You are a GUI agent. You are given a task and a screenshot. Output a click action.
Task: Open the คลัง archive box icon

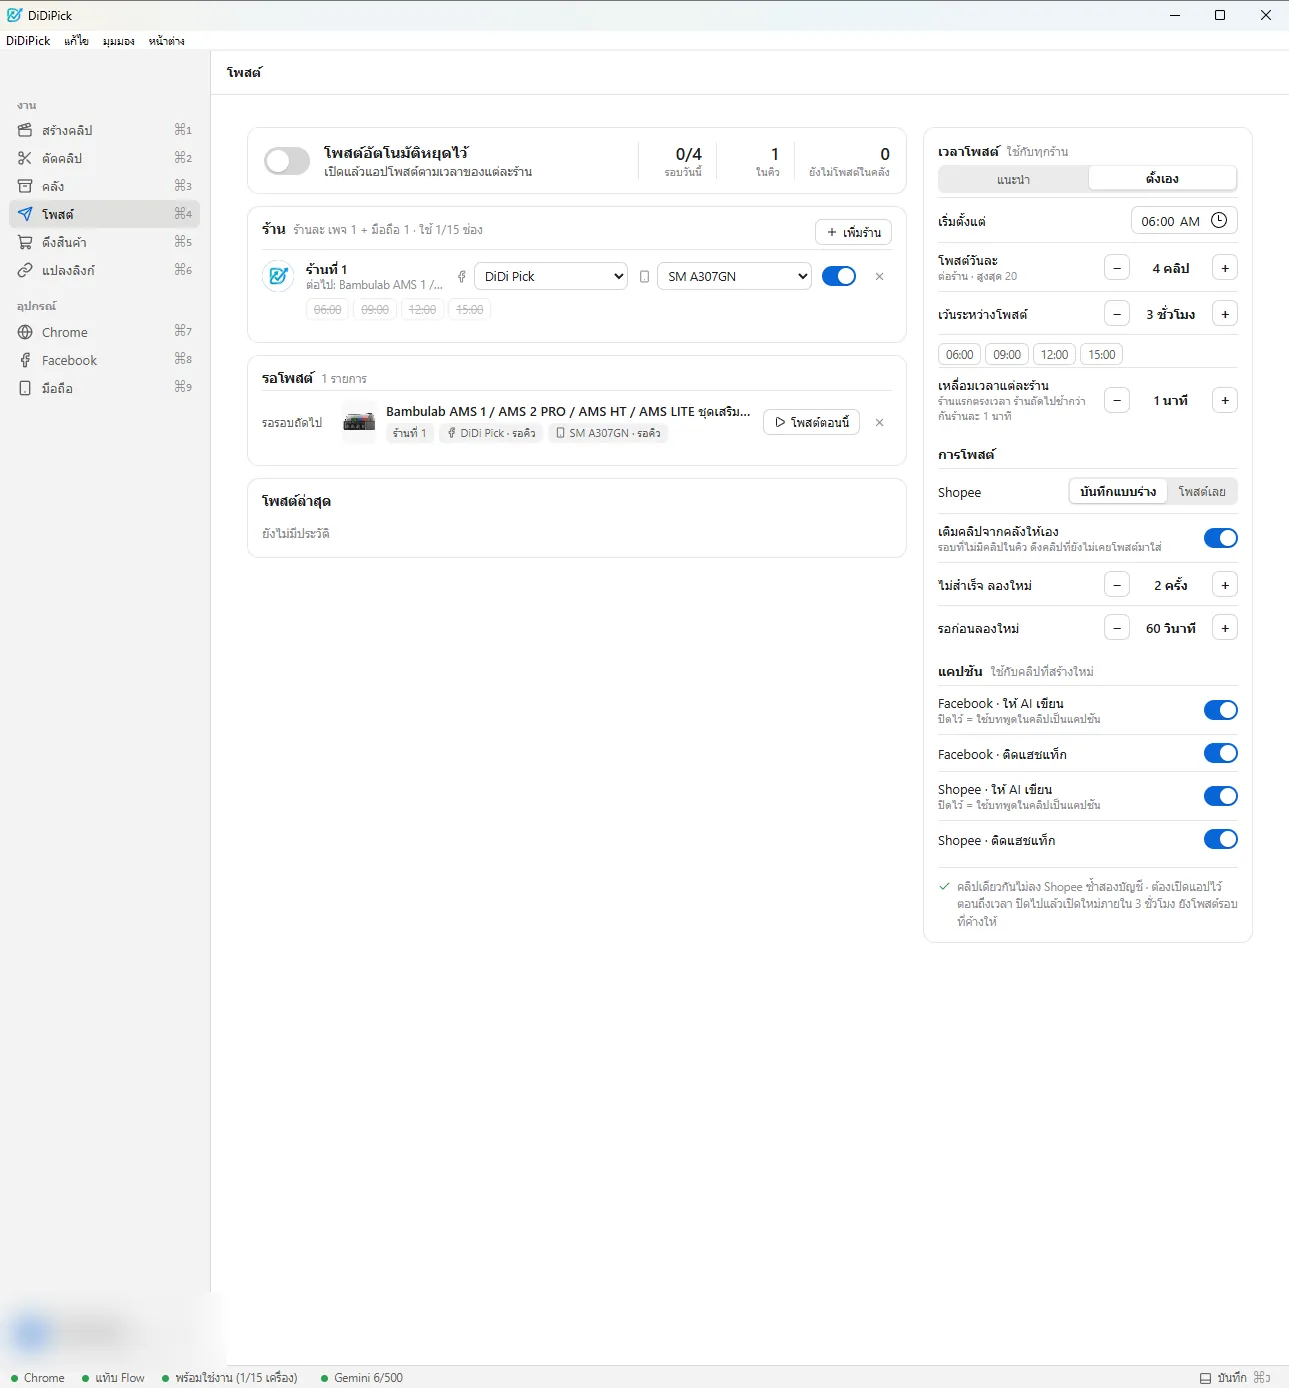click(x=25, y=186)
